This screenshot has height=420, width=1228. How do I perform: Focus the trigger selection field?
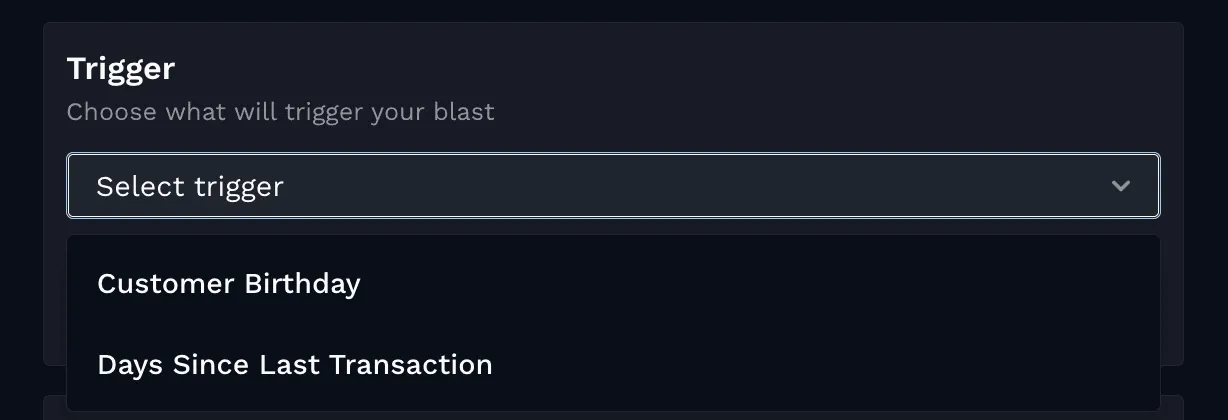[613, 186]
